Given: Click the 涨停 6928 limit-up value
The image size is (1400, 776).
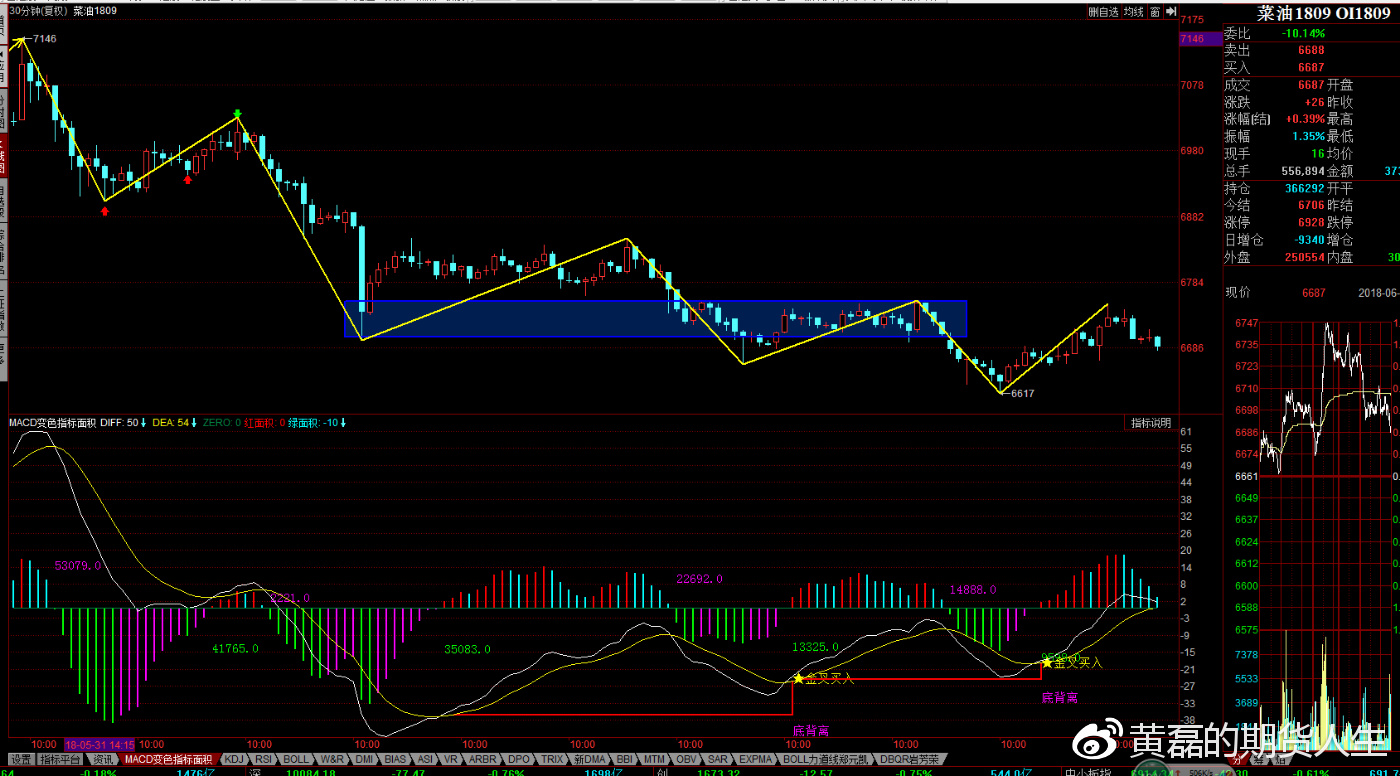Looking at the screenshot, I should 1311,222.
